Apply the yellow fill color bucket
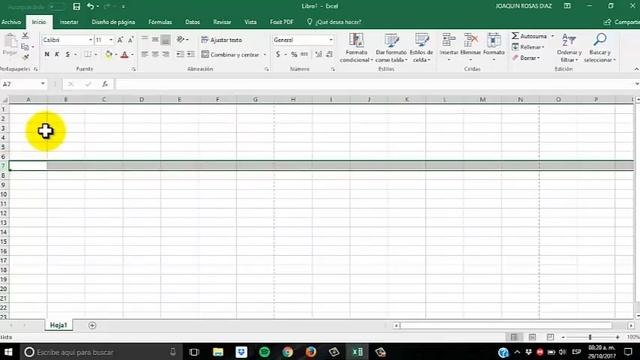 (109, 54)
